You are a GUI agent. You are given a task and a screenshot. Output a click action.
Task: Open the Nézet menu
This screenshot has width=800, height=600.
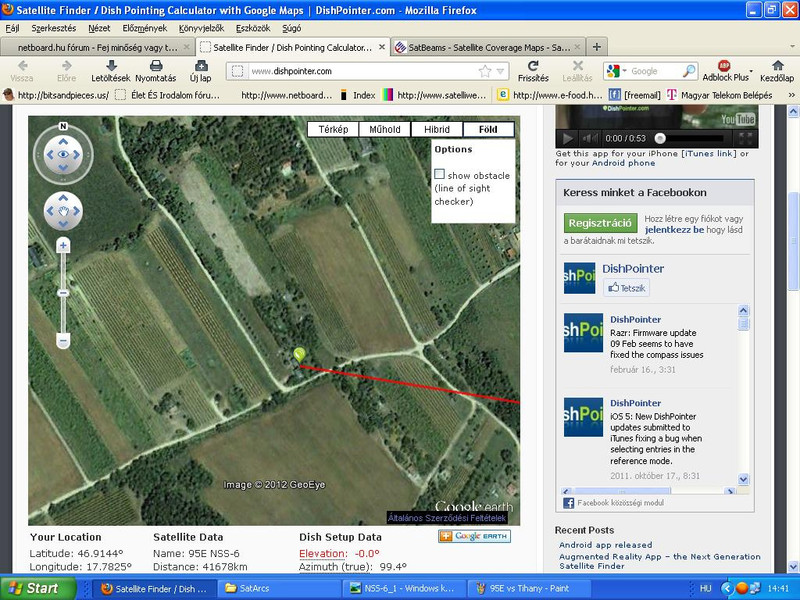click(99, 28)
